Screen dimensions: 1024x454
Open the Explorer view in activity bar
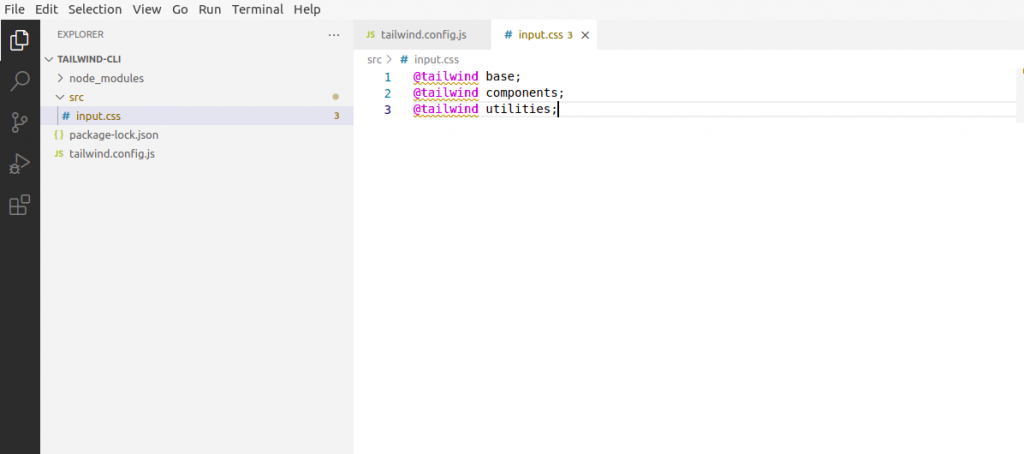(20, 40)
